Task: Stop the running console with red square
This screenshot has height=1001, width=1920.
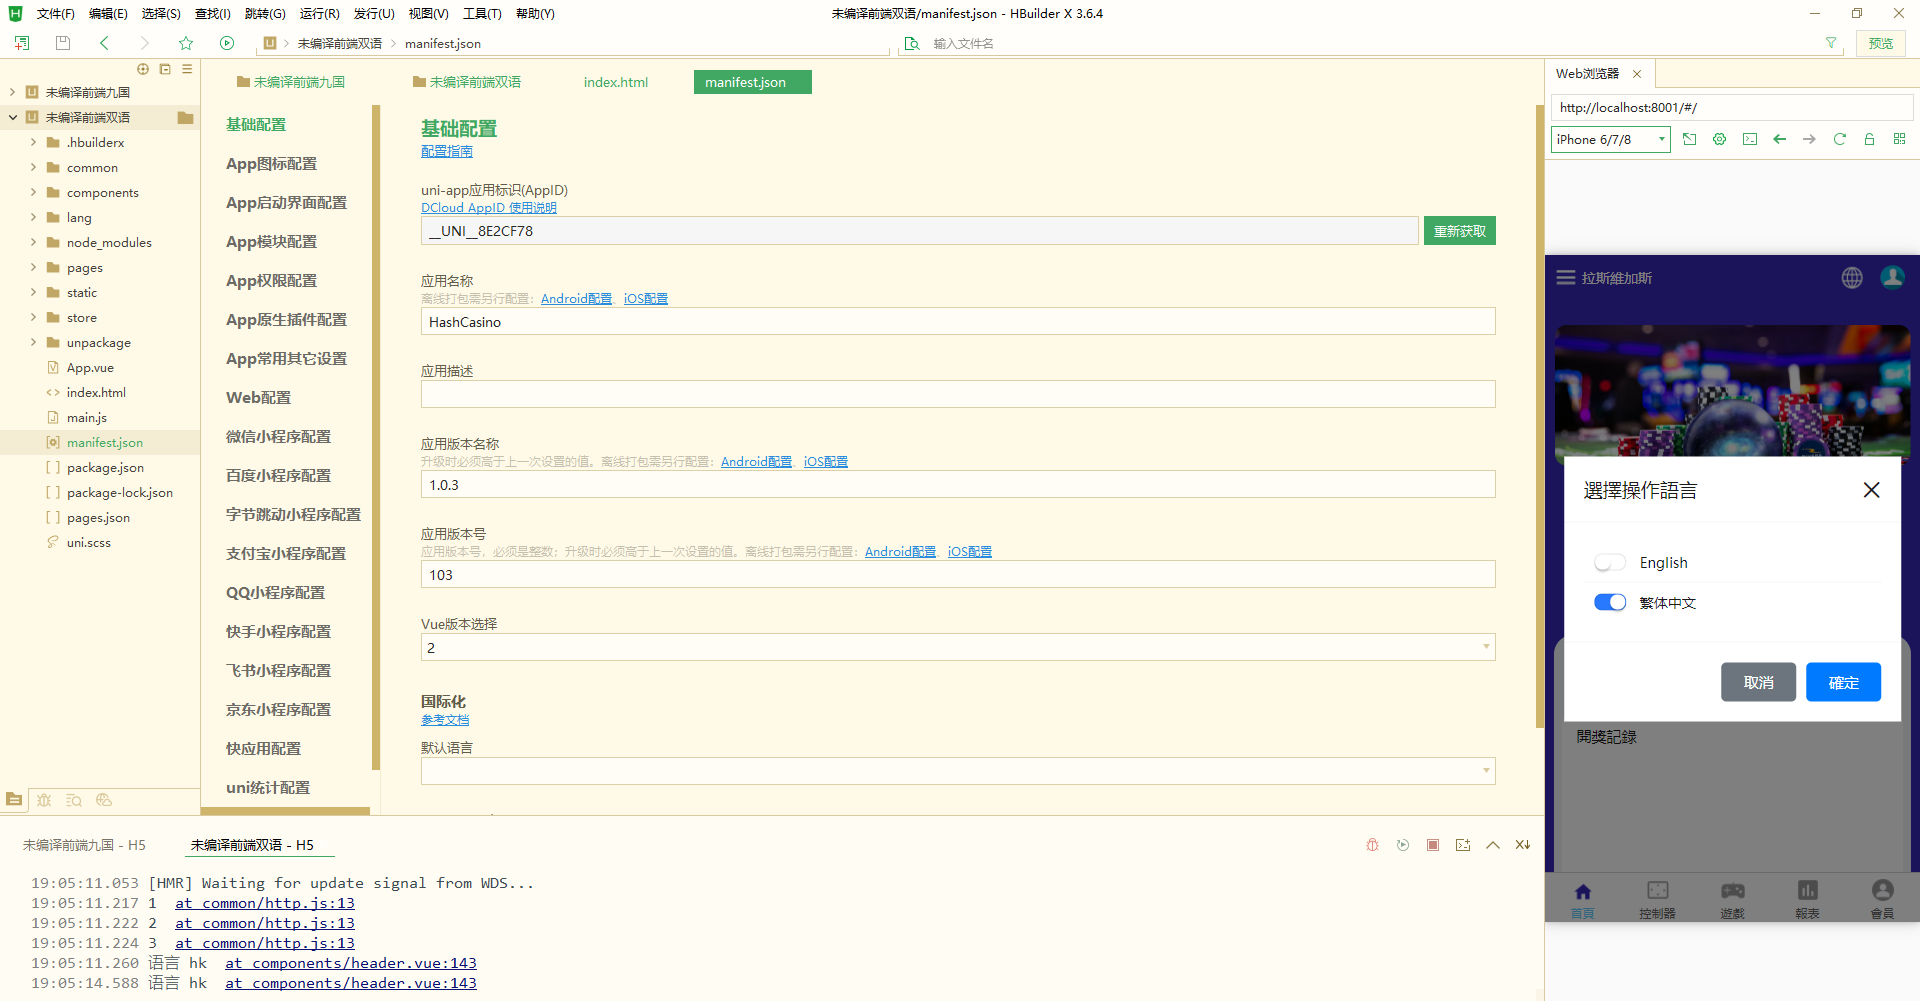Action: point(1433,845)
